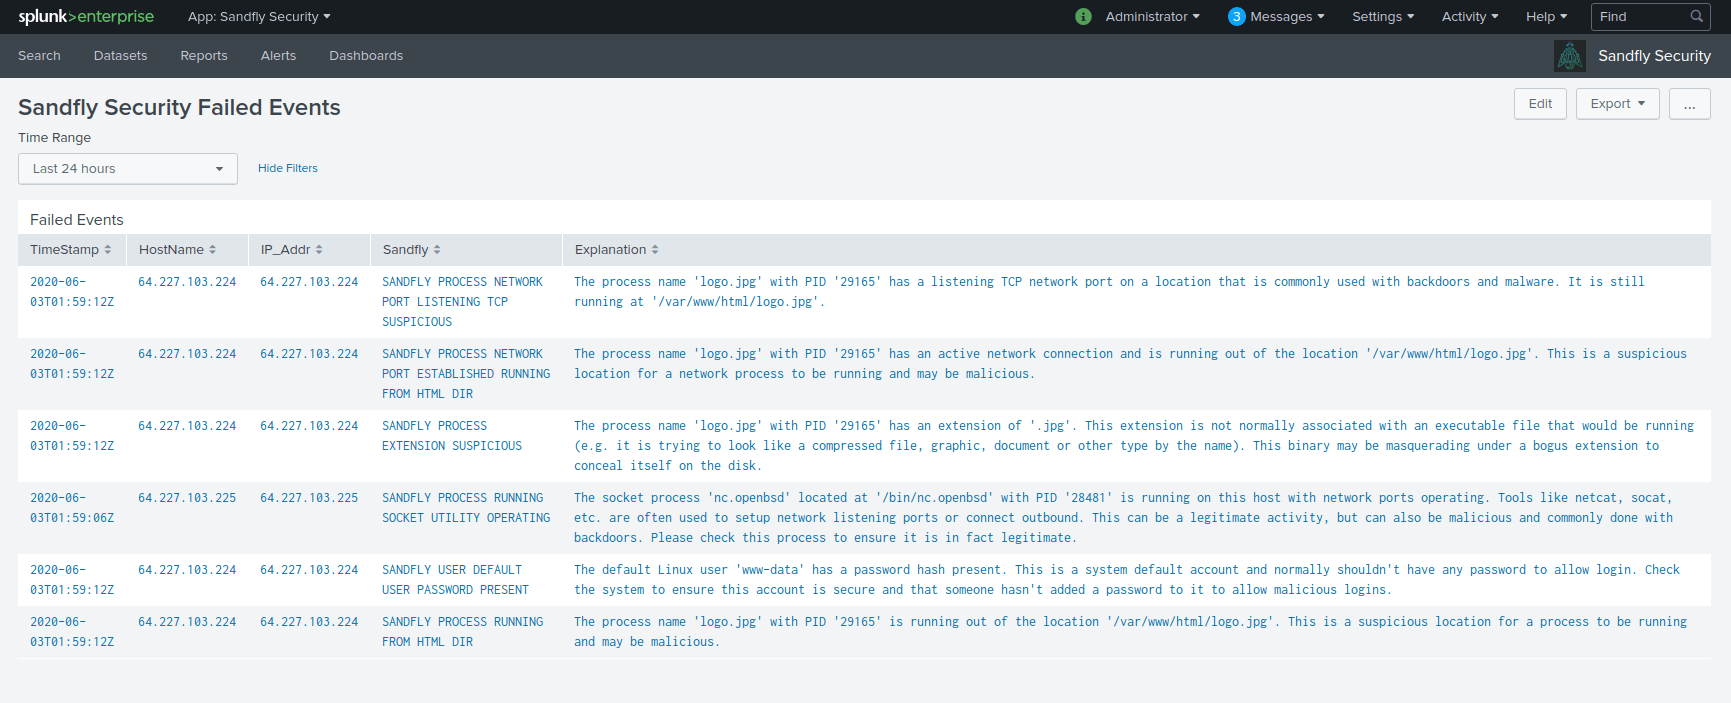
Task: Open the Datasets tab
Action: click(x=120, y=56)
